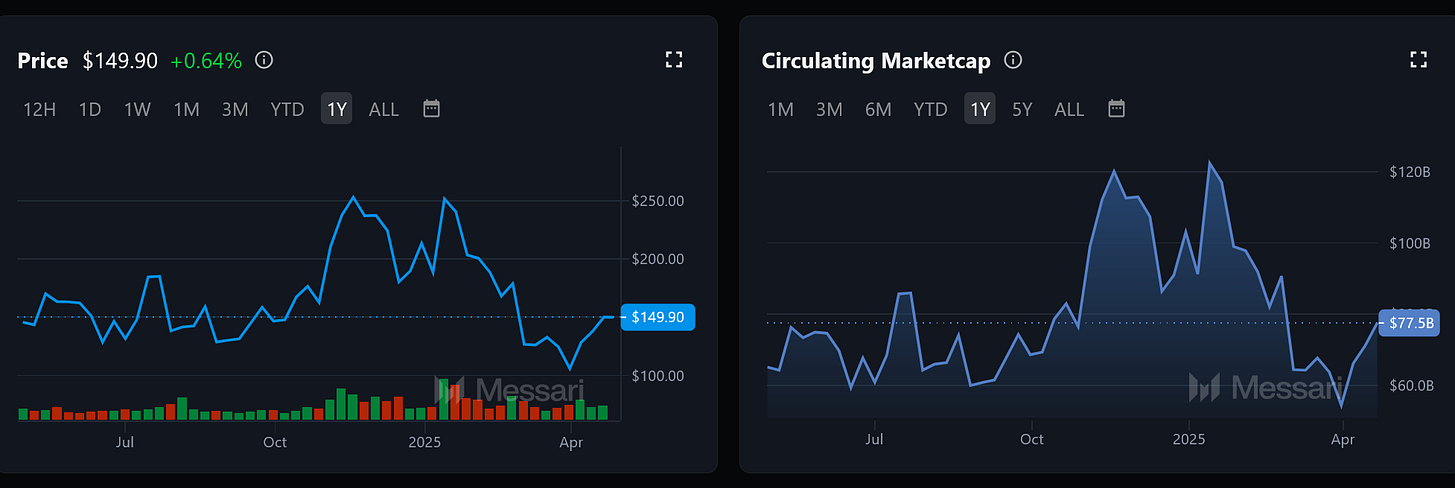Screen dimensions: 1455x488
Task: Click the $120B Marketcap axis label
Action: click(1410, 172)
